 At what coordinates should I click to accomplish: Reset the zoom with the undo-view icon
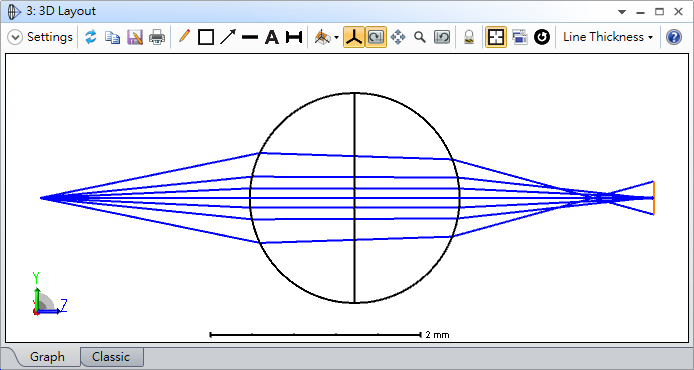pyautogui.click(x=442, y=37)
